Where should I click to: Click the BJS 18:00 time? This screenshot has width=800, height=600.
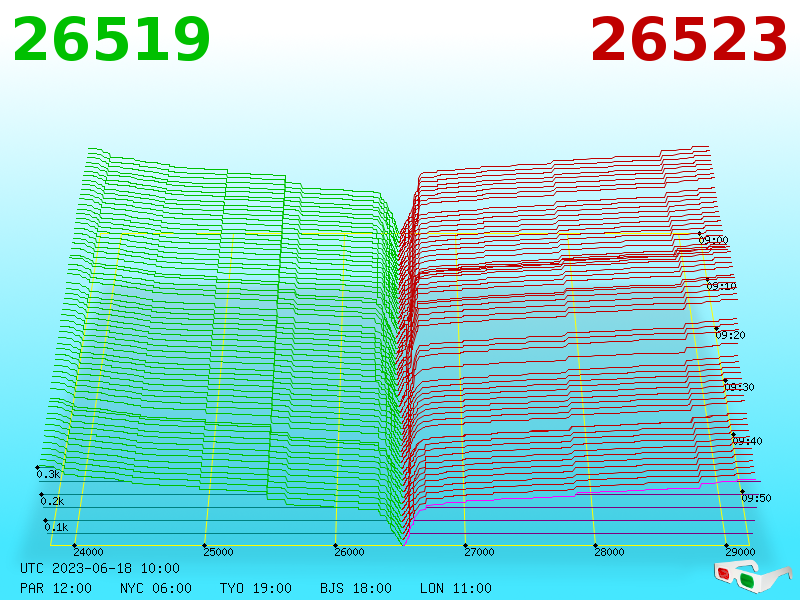(x=356, y=588)
